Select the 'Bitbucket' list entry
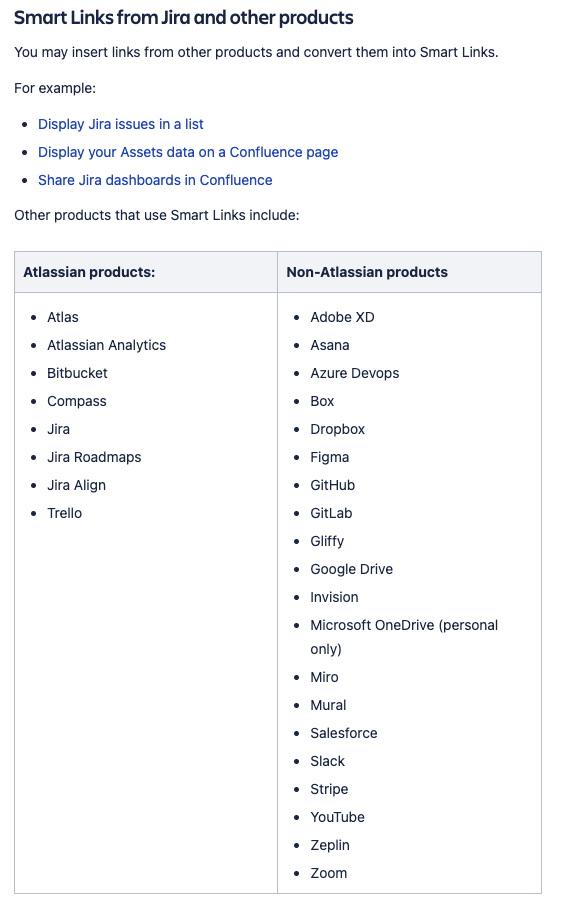The height and width of the screenshot is (904, 565). coord(77,374)
